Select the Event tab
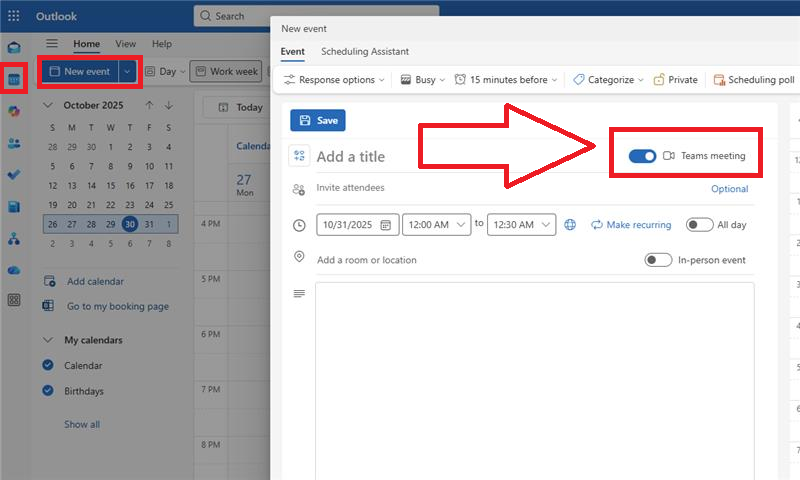800x480 pixels. 292,52
